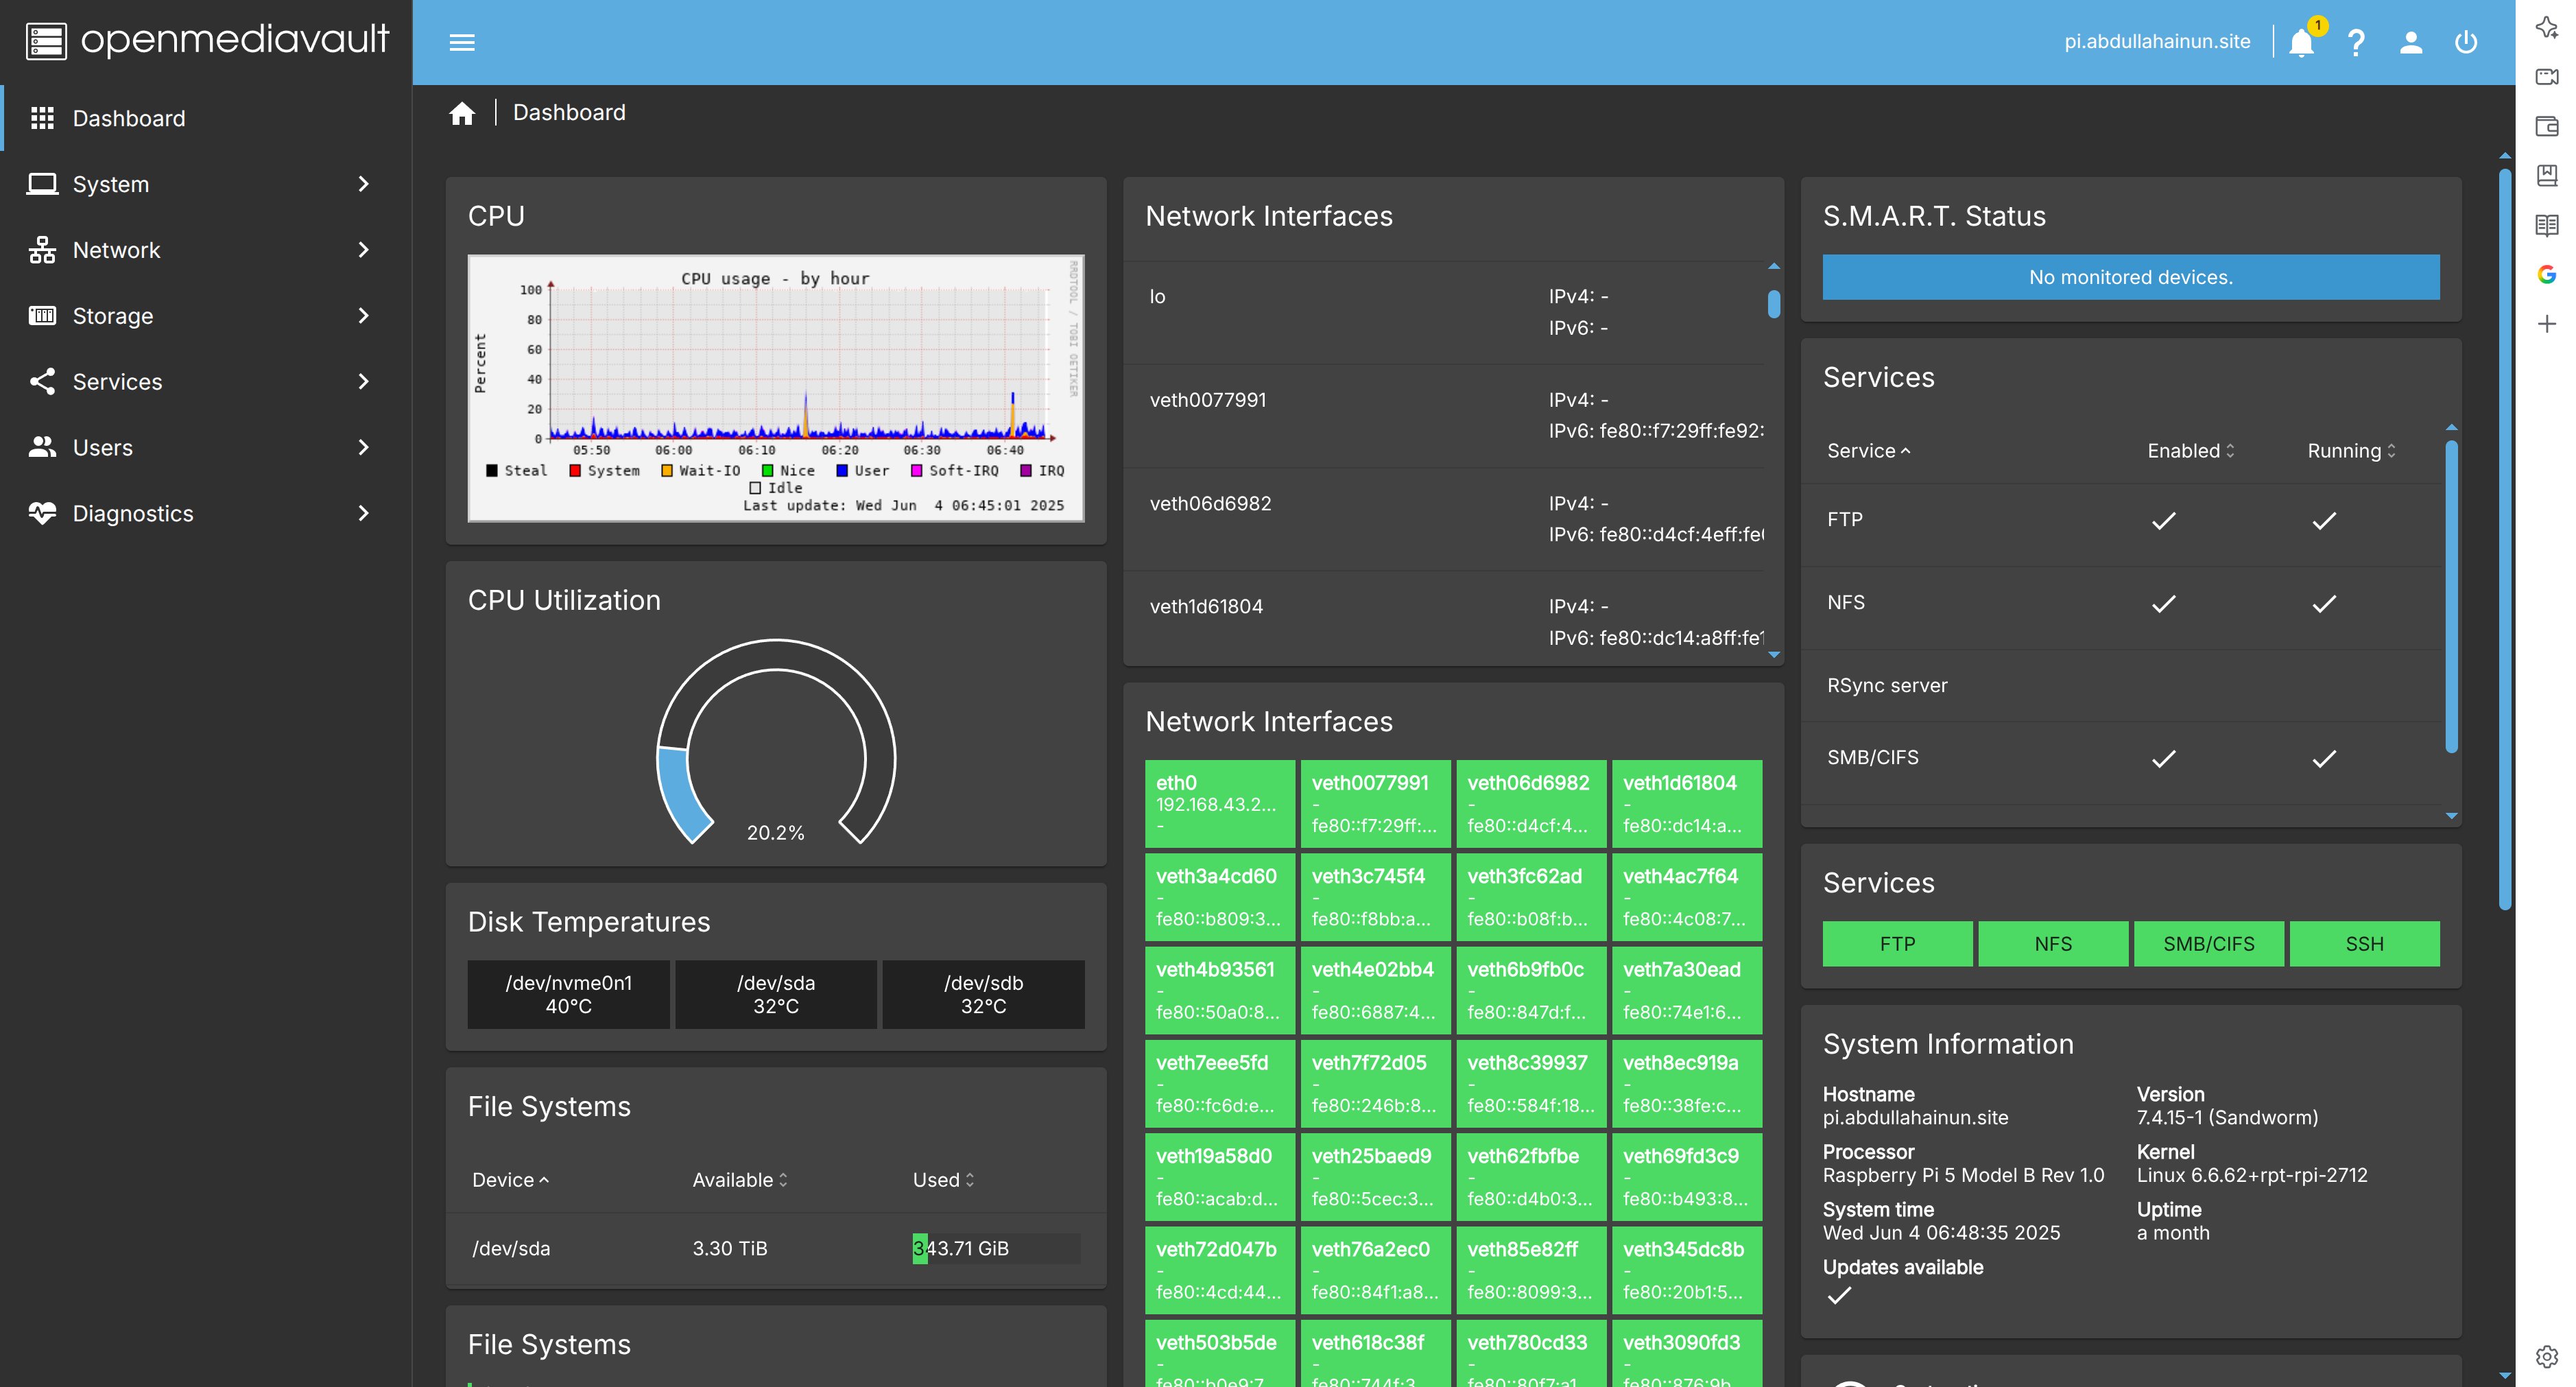Click the CPU usage graph image
Viewport: 2576px width, 1387px height.
point(775,388)
